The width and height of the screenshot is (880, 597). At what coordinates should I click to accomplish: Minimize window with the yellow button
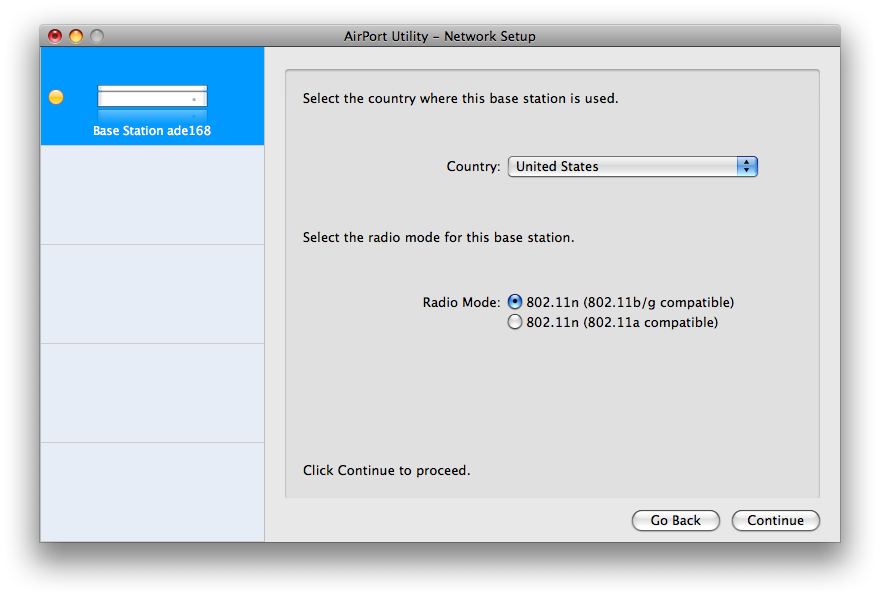pos(76,36)
